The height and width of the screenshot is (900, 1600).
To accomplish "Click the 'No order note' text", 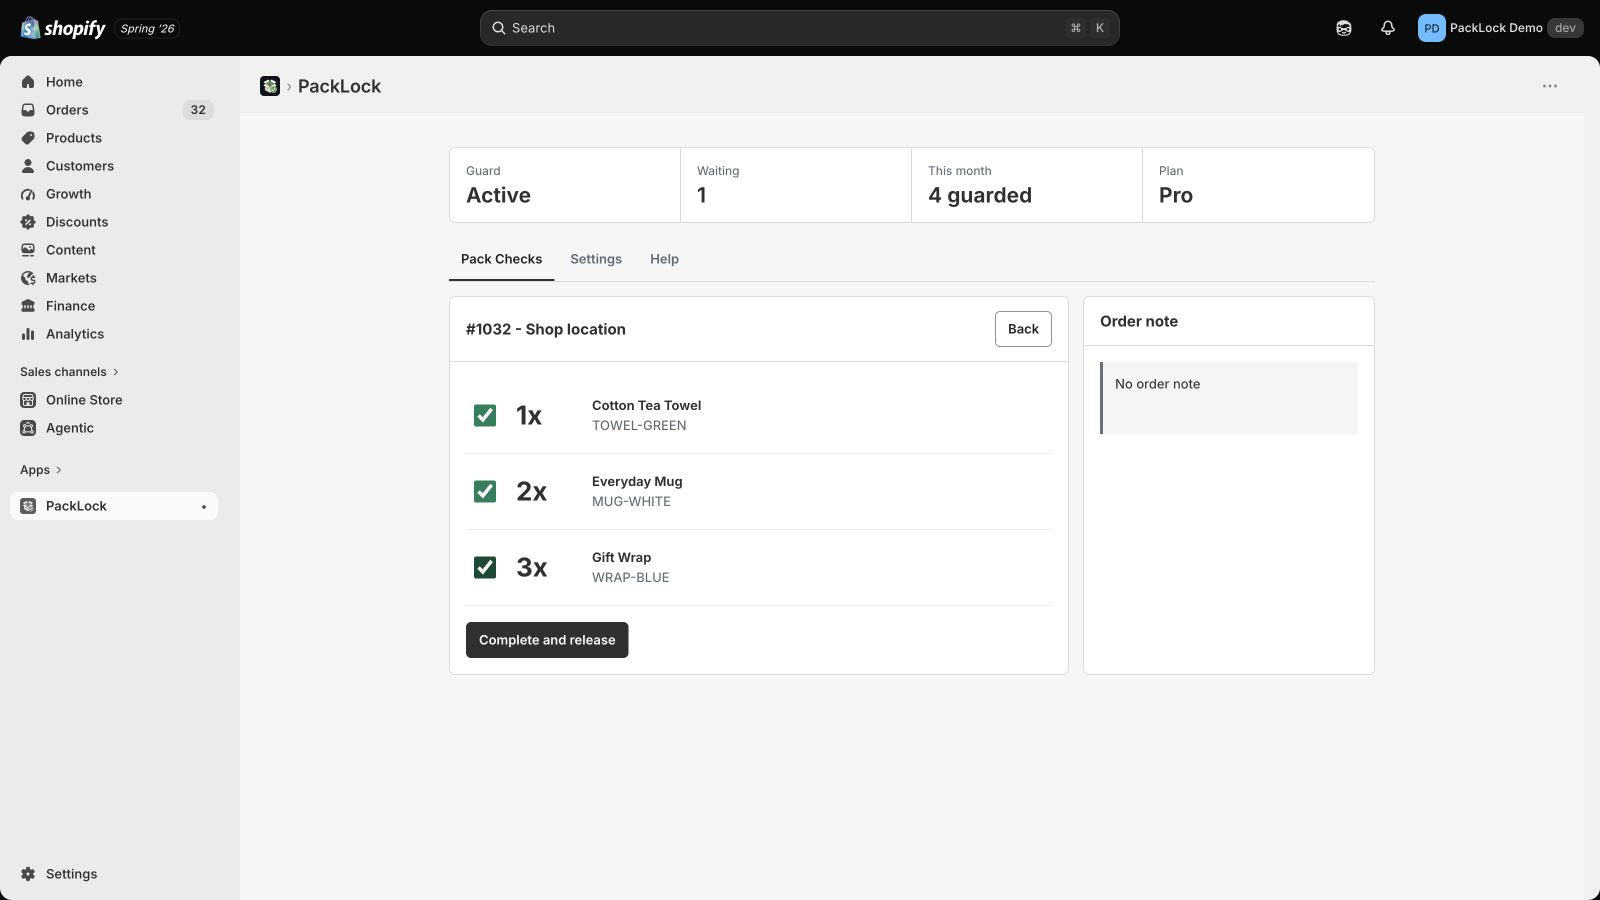I will coord(1158,384).
